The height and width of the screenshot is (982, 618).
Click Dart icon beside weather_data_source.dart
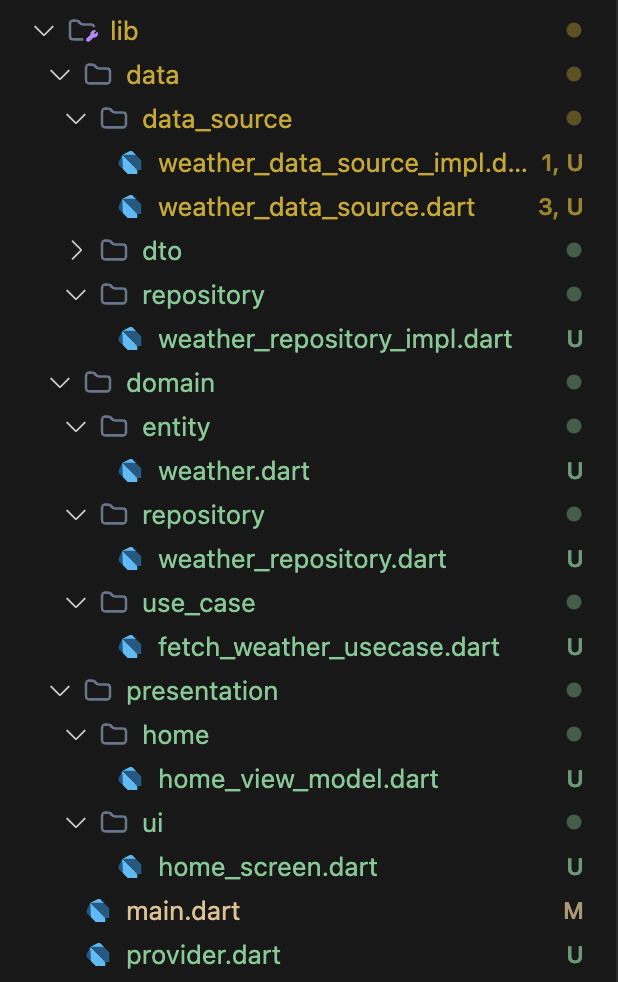coord(130,207)
